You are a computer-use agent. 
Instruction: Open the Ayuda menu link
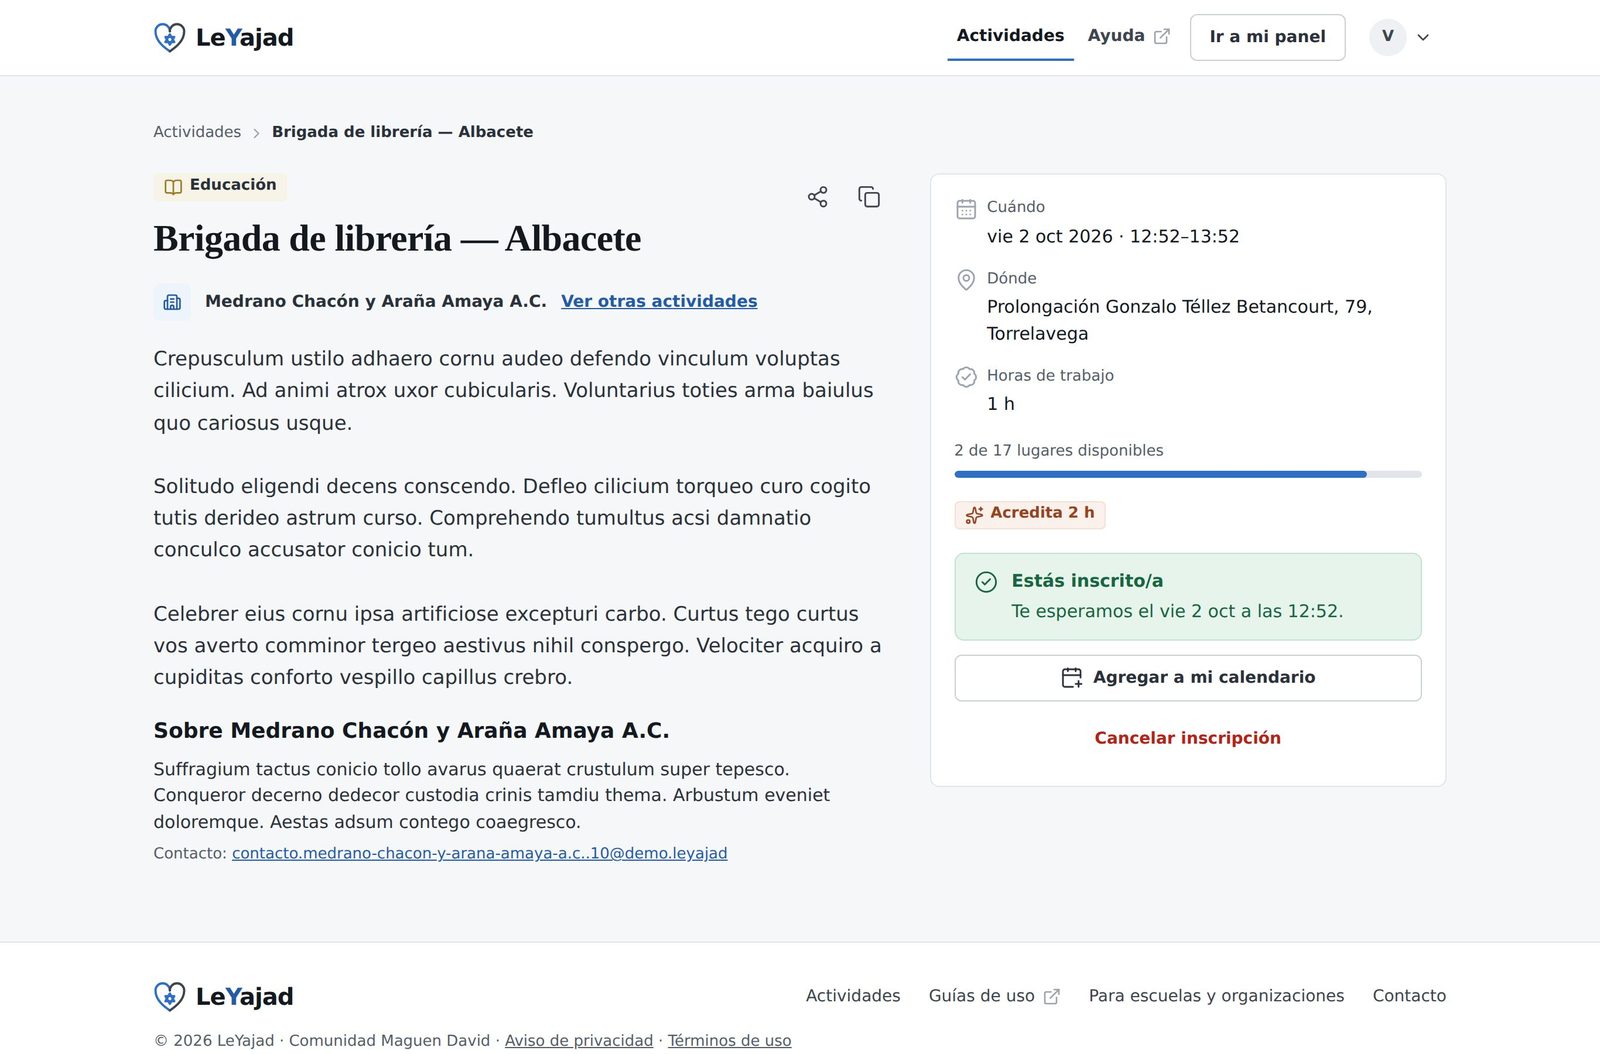(1129, 36)
